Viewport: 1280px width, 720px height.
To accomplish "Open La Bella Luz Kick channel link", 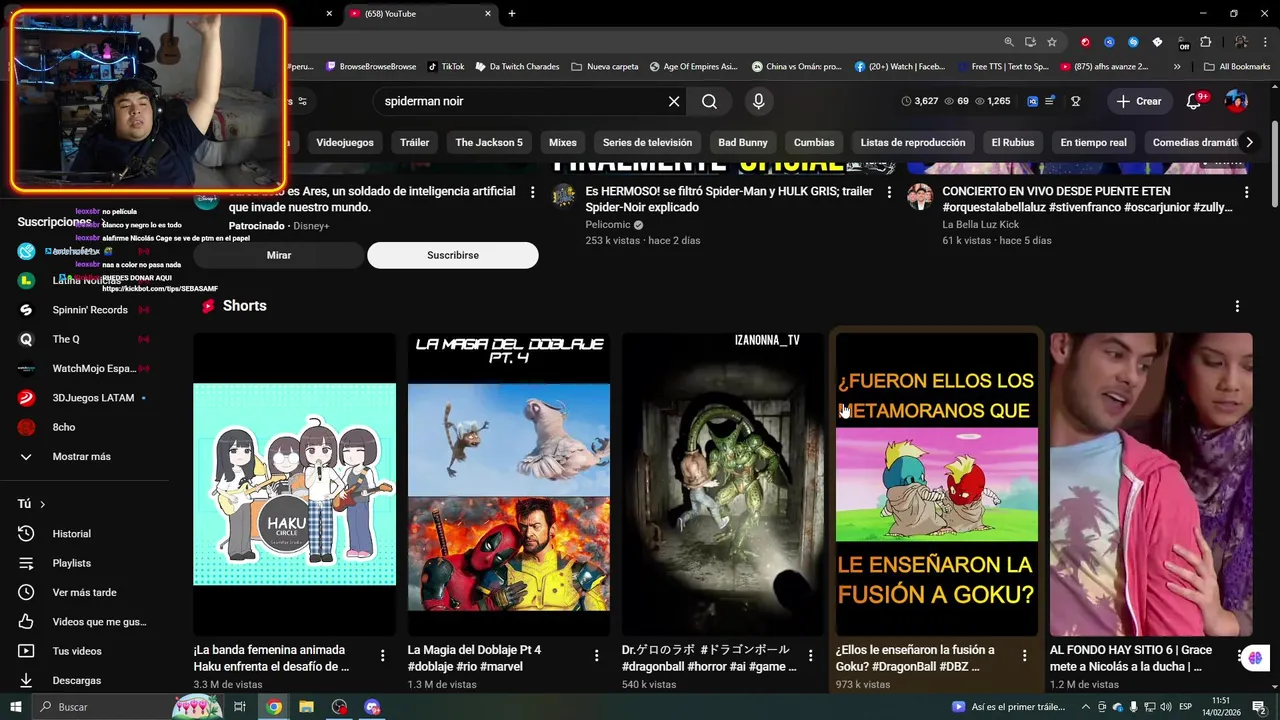I will tap(981, 225).
